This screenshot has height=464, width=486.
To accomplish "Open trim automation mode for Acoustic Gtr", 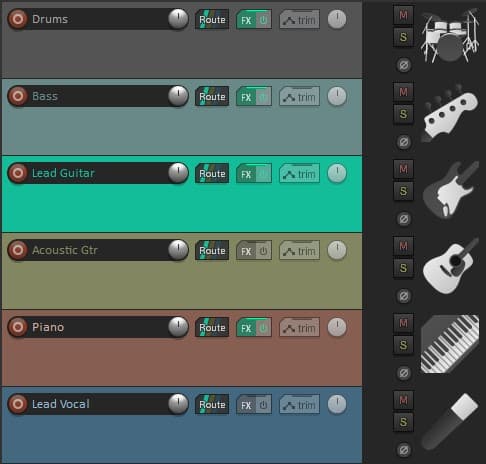I will [299, 251].
